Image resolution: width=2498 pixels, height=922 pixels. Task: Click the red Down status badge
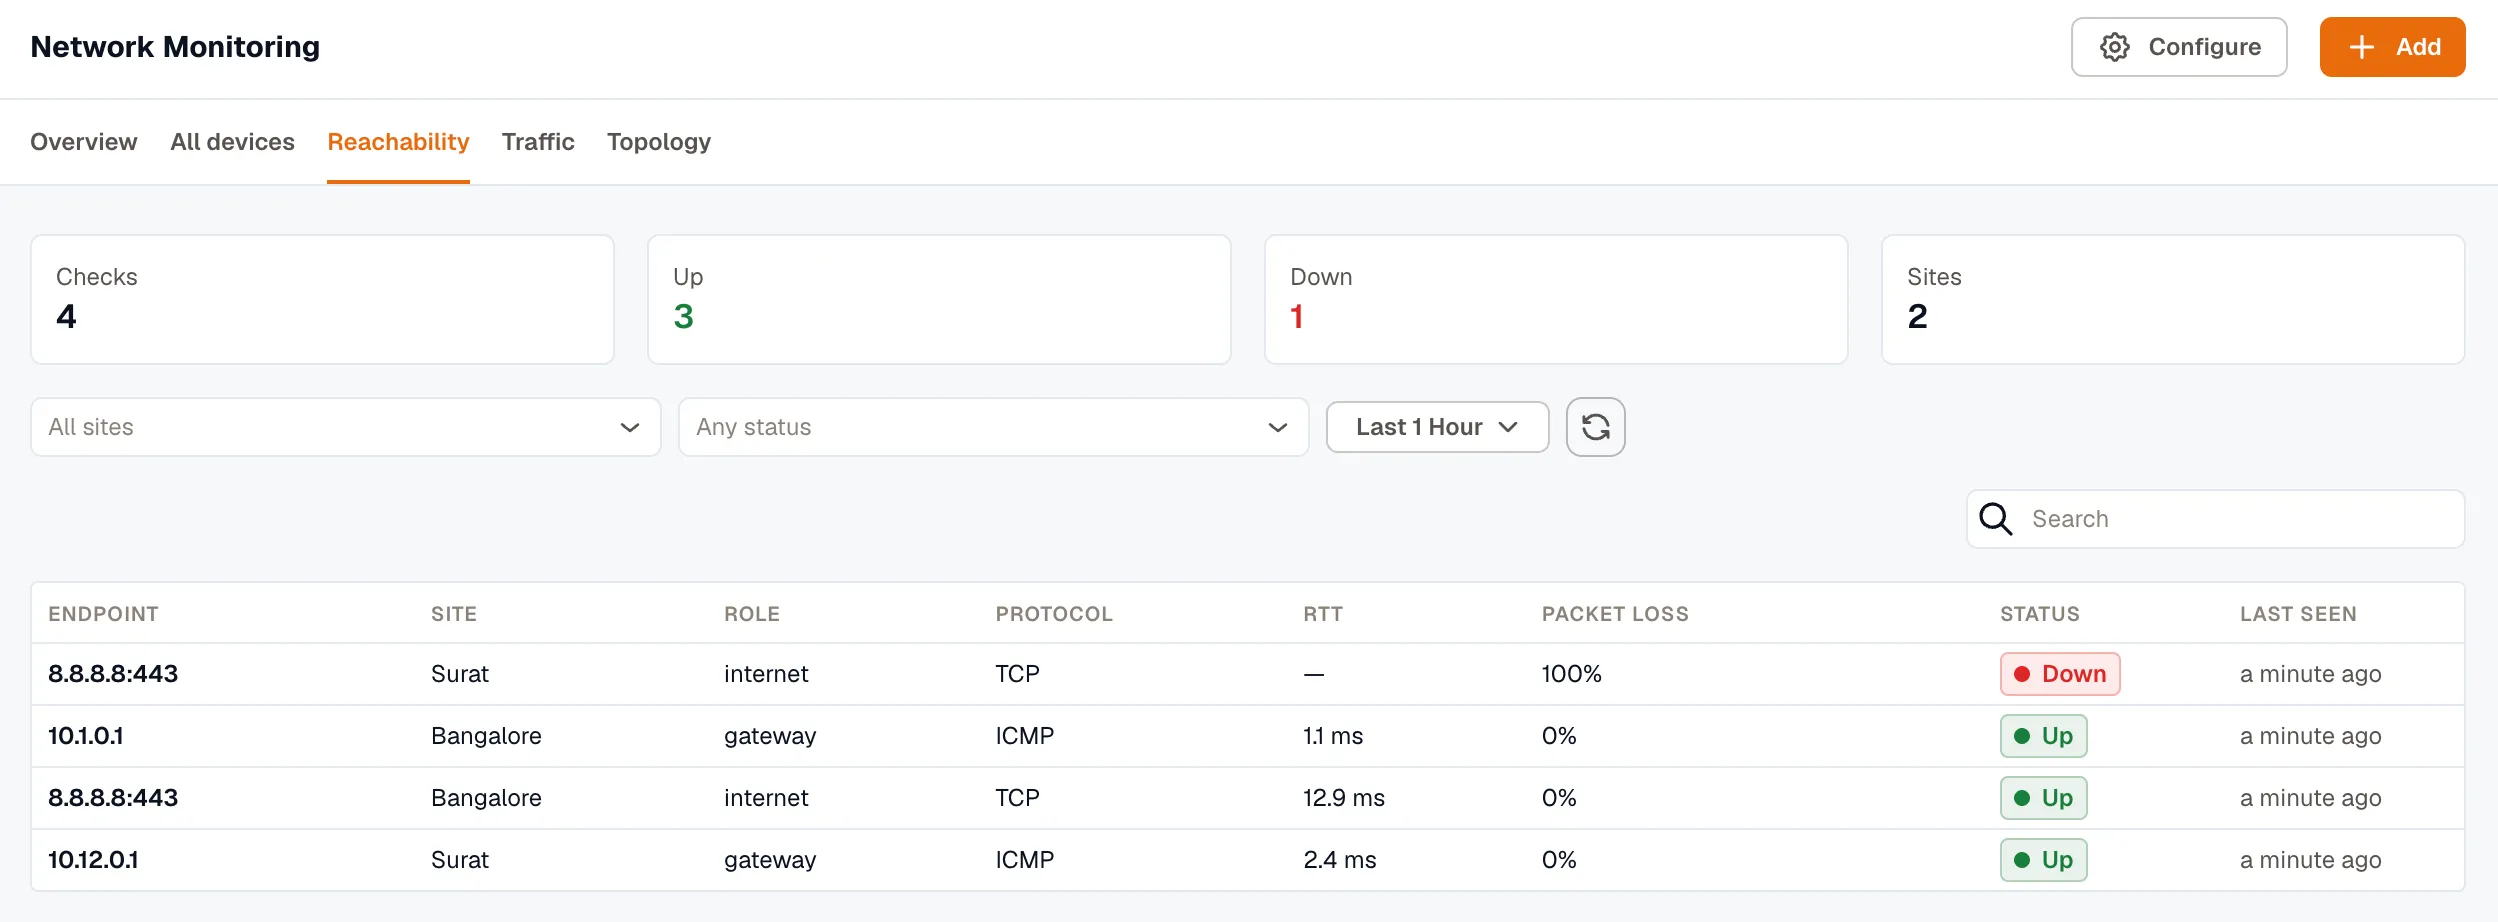pyautogui.click(x=2060, y=674)
